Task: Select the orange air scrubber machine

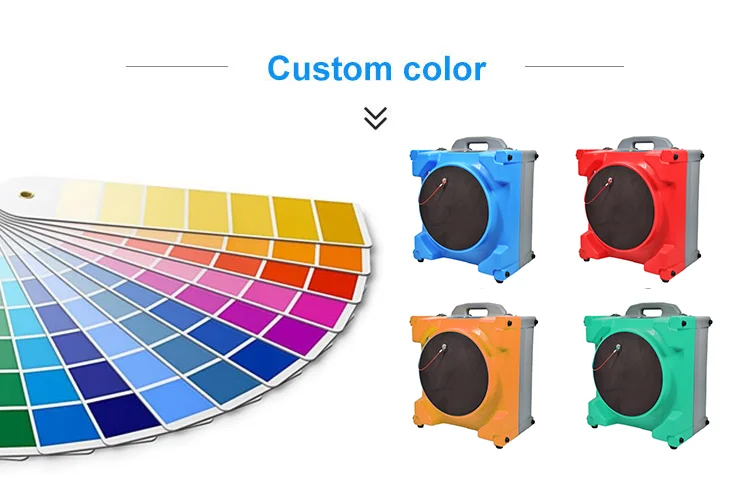Action: click(x=474, y=375)
